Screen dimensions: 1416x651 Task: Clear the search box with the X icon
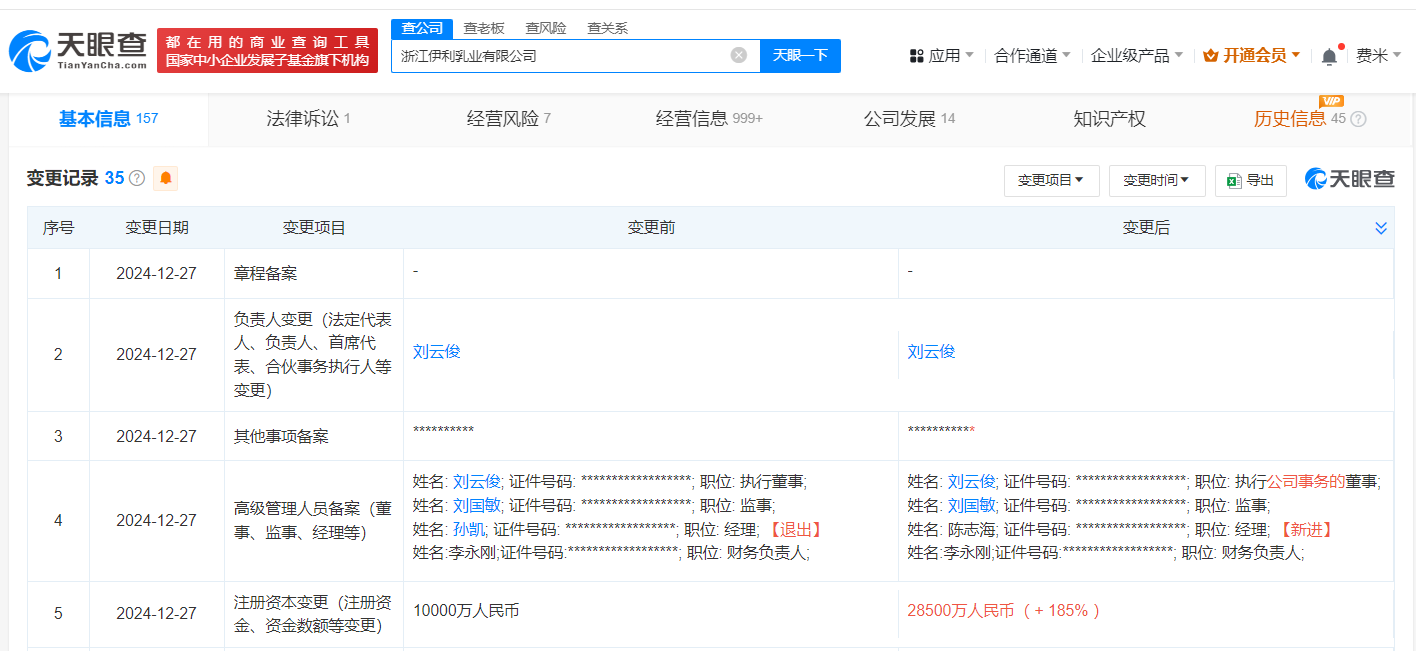tap(739, 55)
